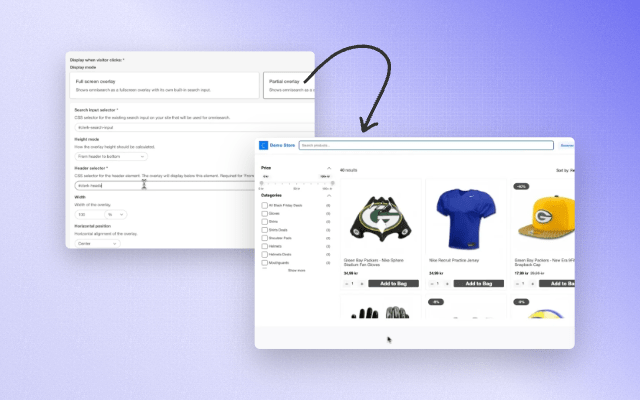Click the 40 results count text
The image size is (640, 400).
pyautogui.click(x=349, y=170)
